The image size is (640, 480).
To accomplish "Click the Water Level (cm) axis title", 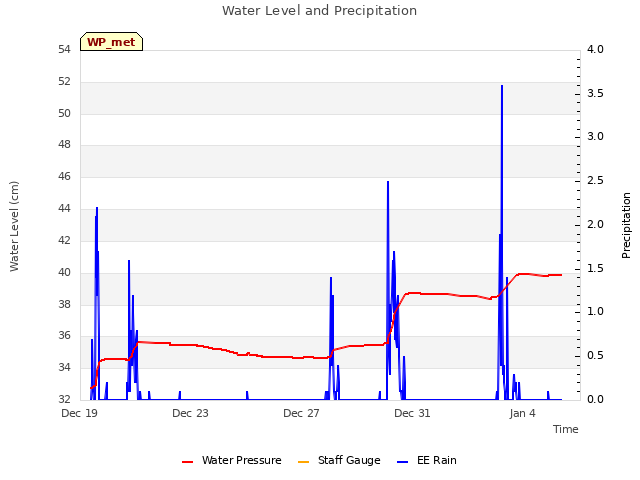I will (x=14, y=227).
